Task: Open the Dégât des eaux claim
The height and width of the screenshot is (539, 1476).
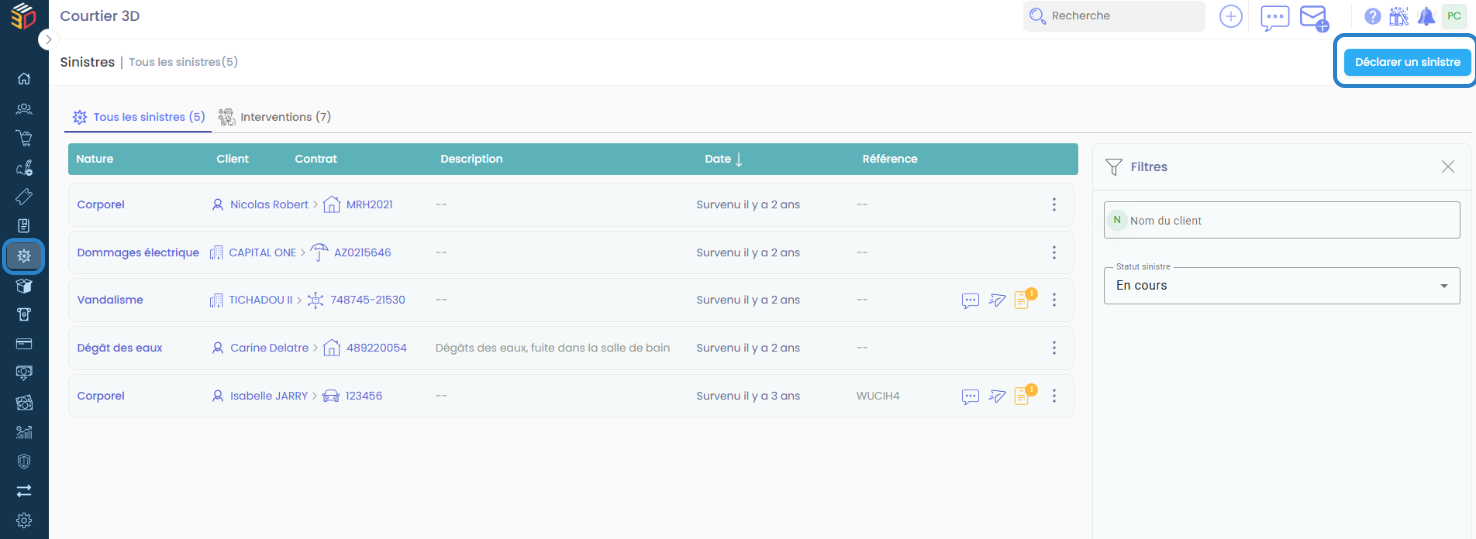Action: (119, 348)
